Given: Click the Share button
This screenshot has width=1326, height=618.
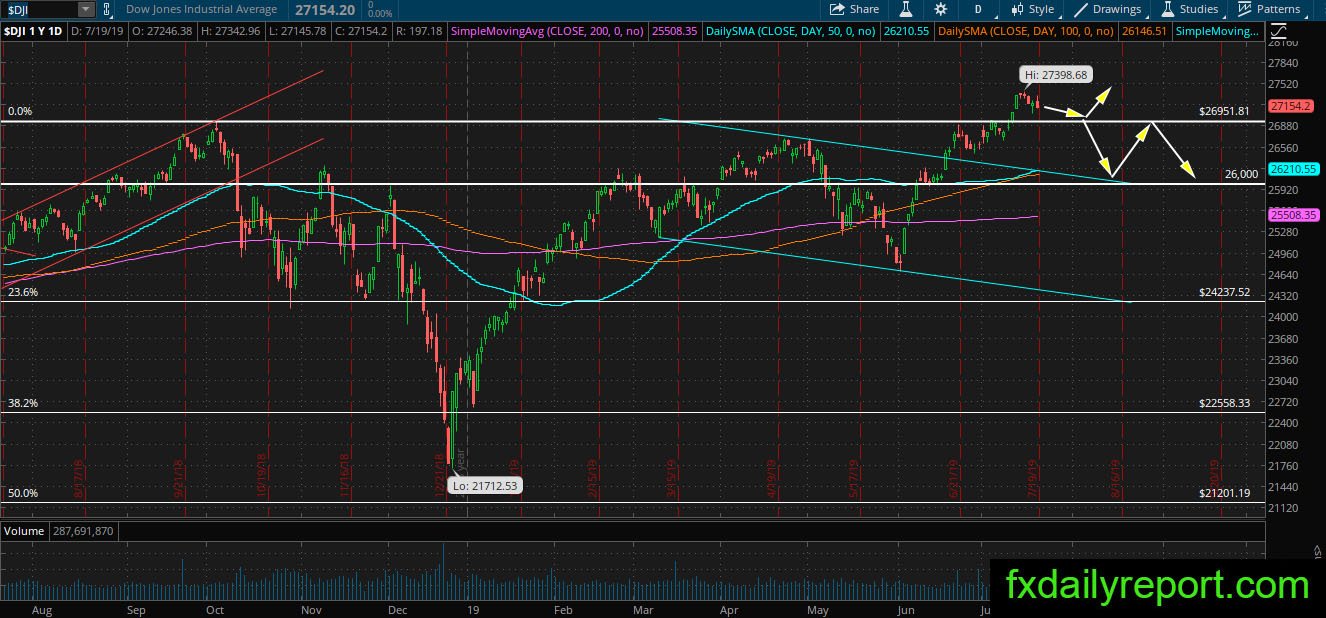Looking at the screenshot, I should pos(856,9).
